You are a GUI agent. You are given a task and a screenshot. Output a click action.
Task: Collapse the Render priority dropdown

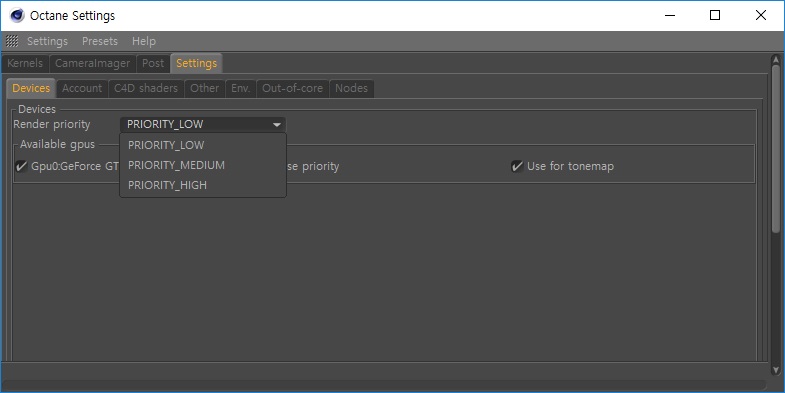(203, 124)
